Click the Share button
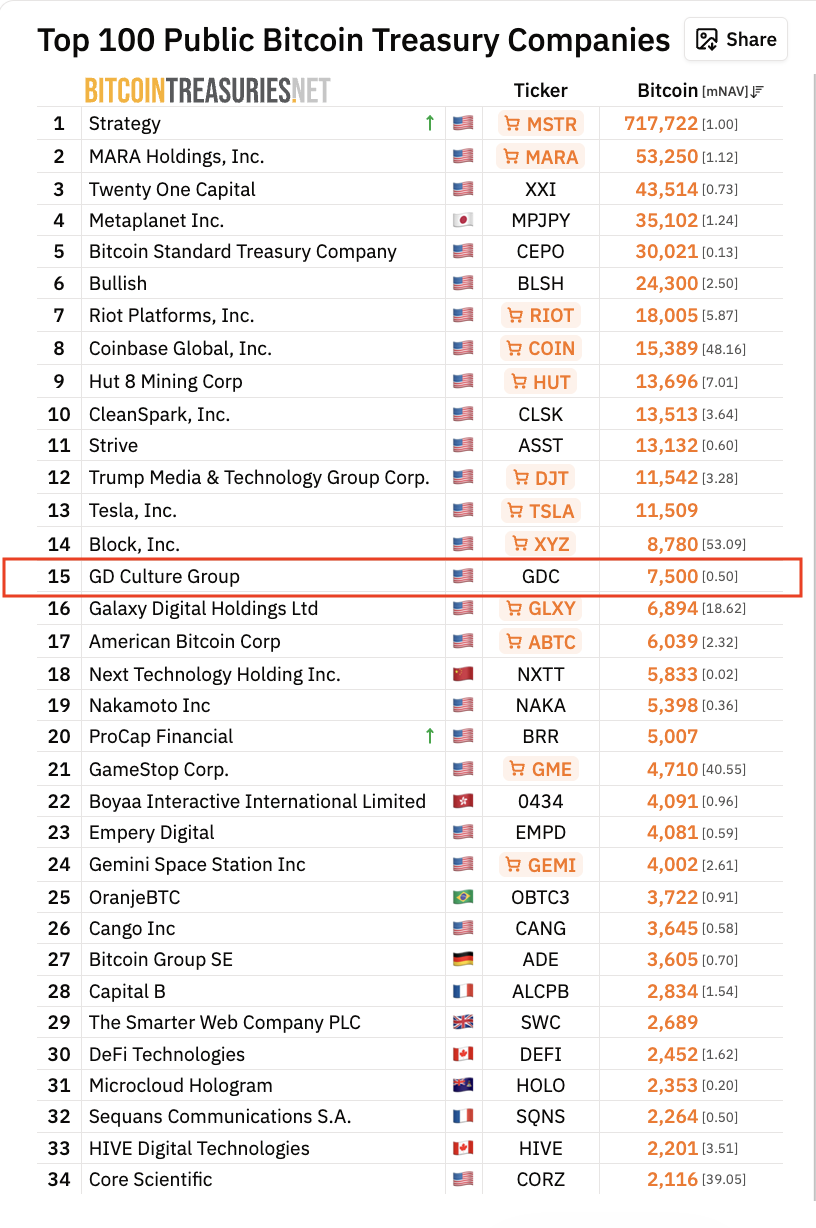 coord(736,39)
